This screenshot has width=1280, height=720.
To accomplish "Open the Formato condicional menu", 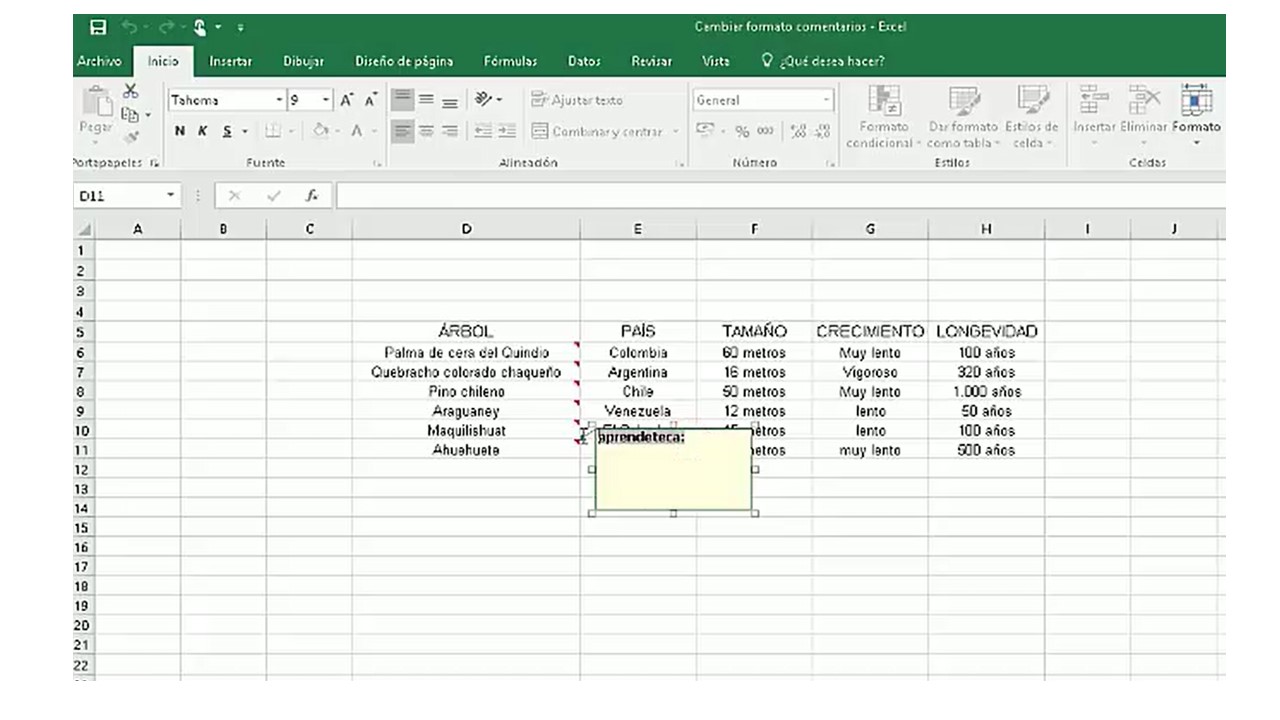I will (x=883, y=117).
